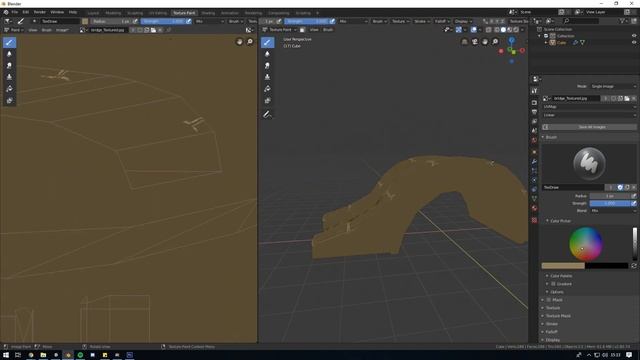Open the Linear interpolation dropdown
The image size is (640, 360).
coord(589,115)
